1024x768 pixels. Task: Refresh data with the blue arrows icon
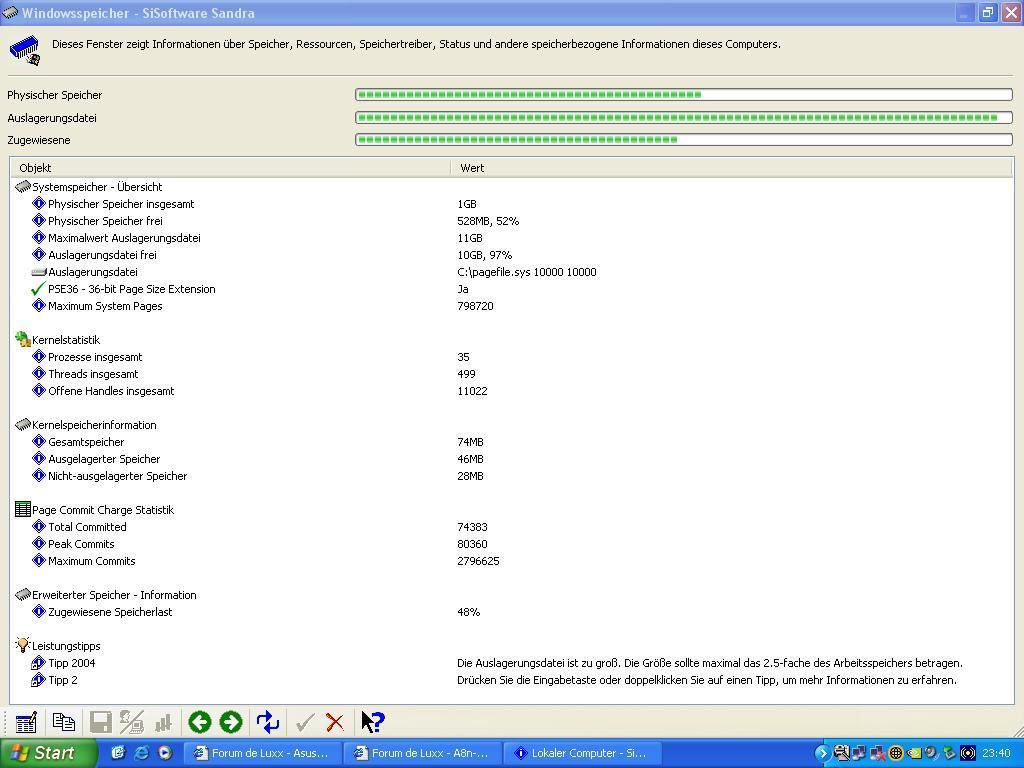click(268, 722)
